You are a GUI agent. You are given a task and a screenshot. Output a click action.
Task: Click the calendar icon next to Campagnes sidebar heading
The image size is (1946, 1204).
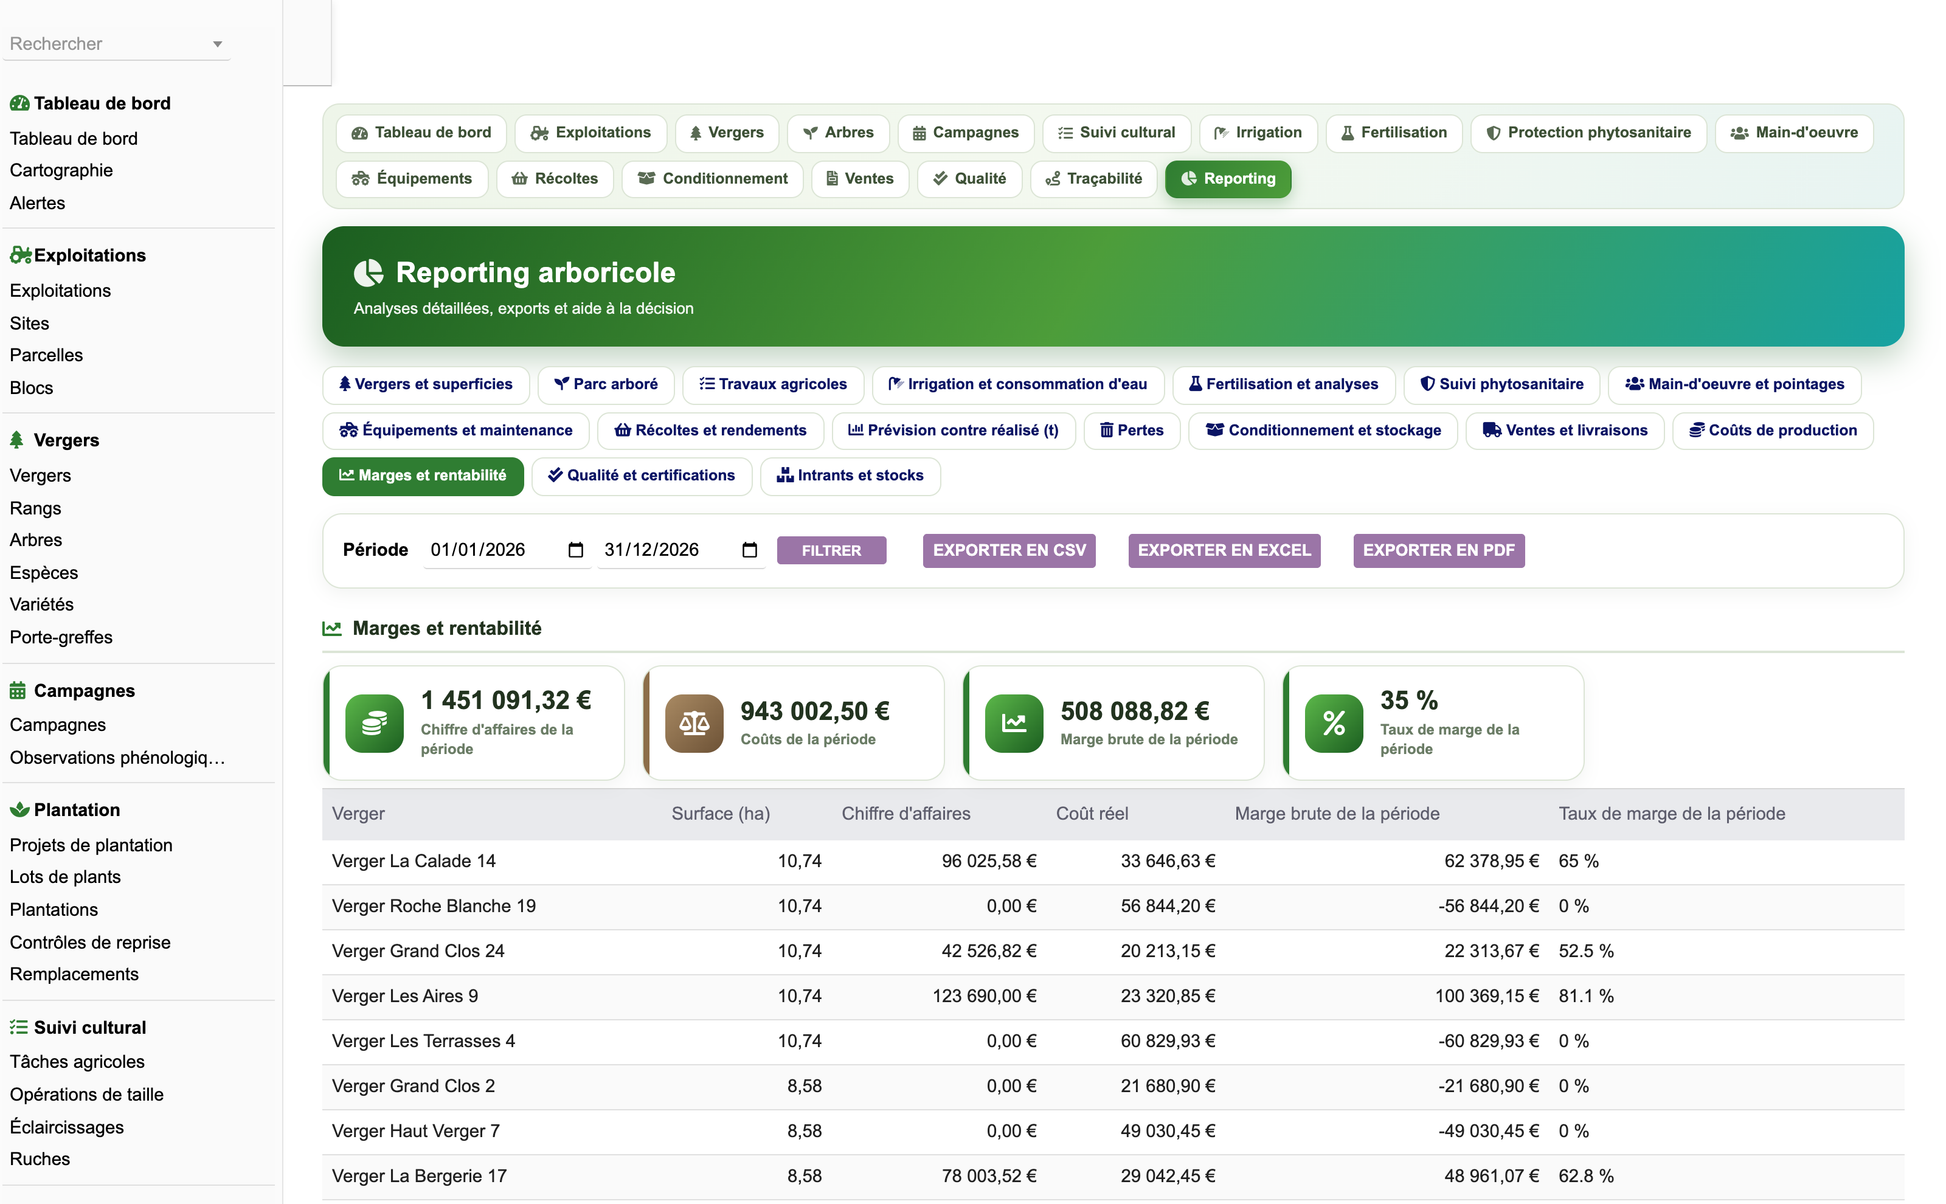18,690
